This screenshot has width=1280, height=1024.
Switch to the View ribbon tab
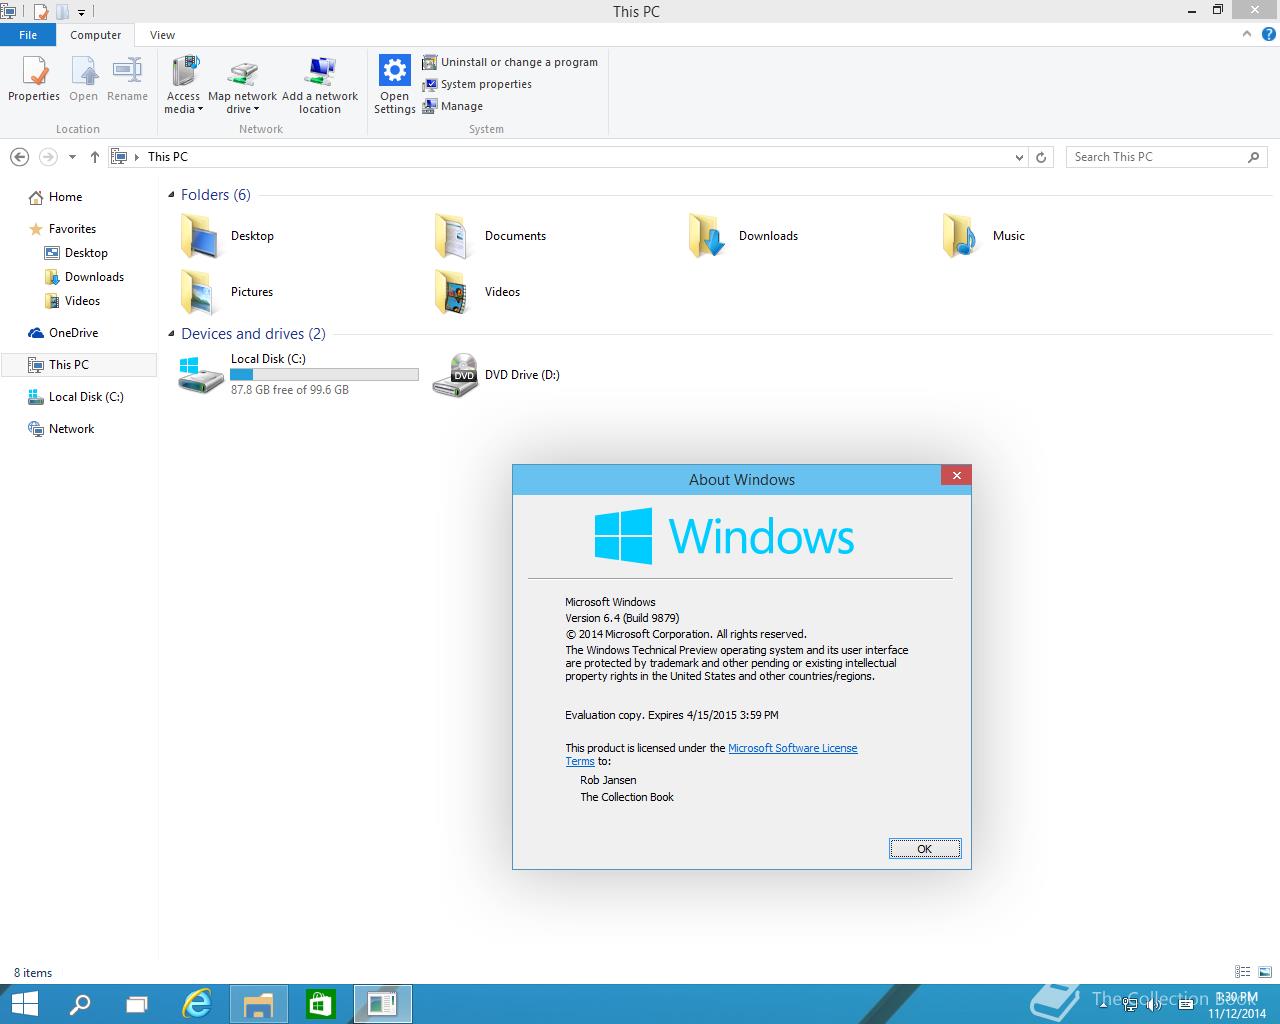coord(162,35)
